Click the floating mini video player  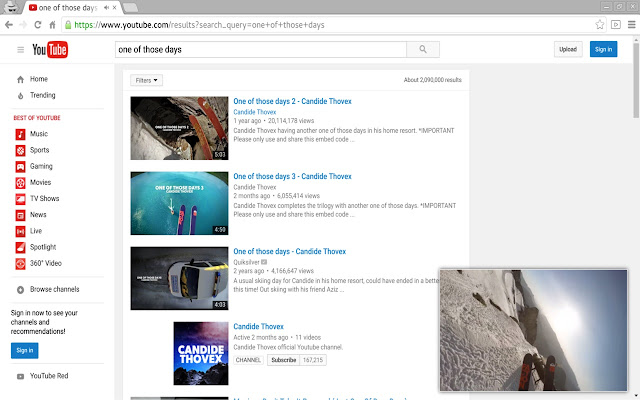point(533,330)
